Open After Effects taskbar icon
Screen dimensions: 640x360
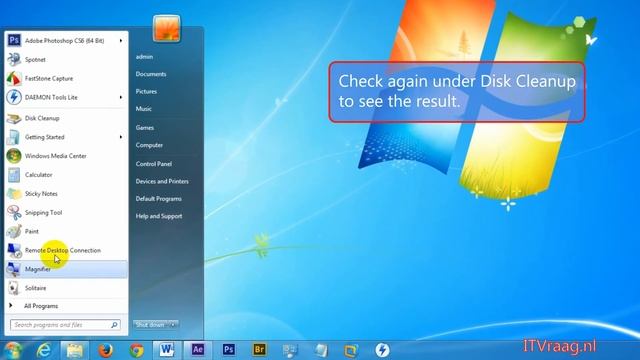click(198, 350)
